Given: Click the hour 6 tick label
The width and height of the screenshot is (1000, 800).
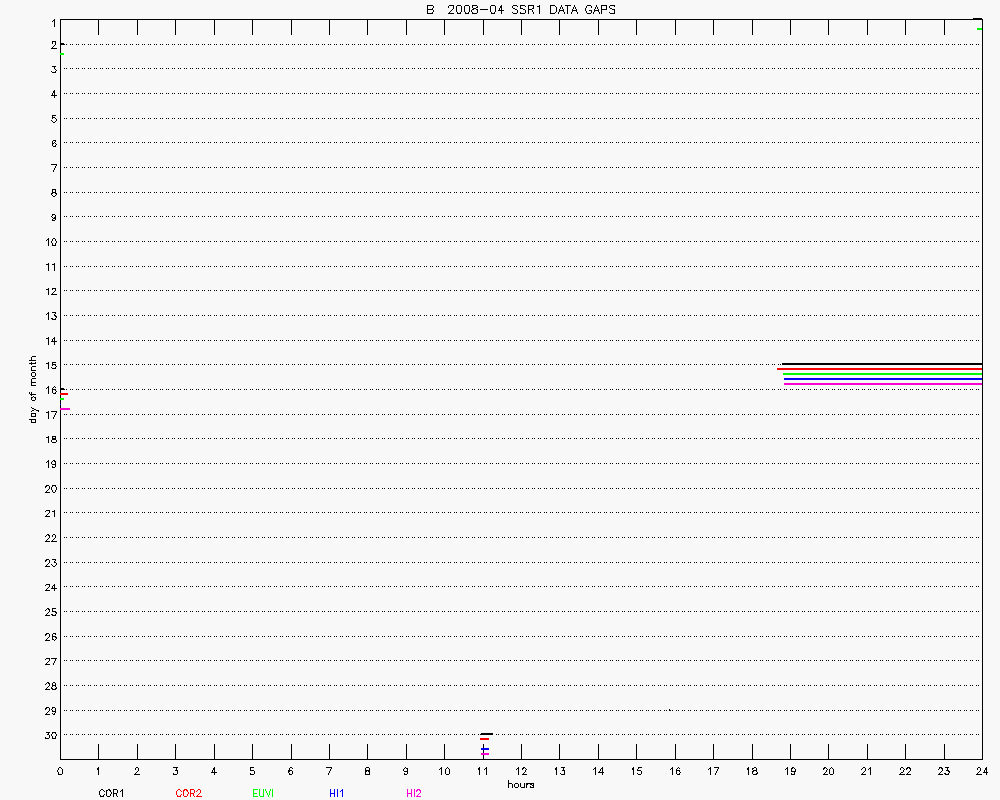Looking at the screenshot, I should tap(290, 772).
